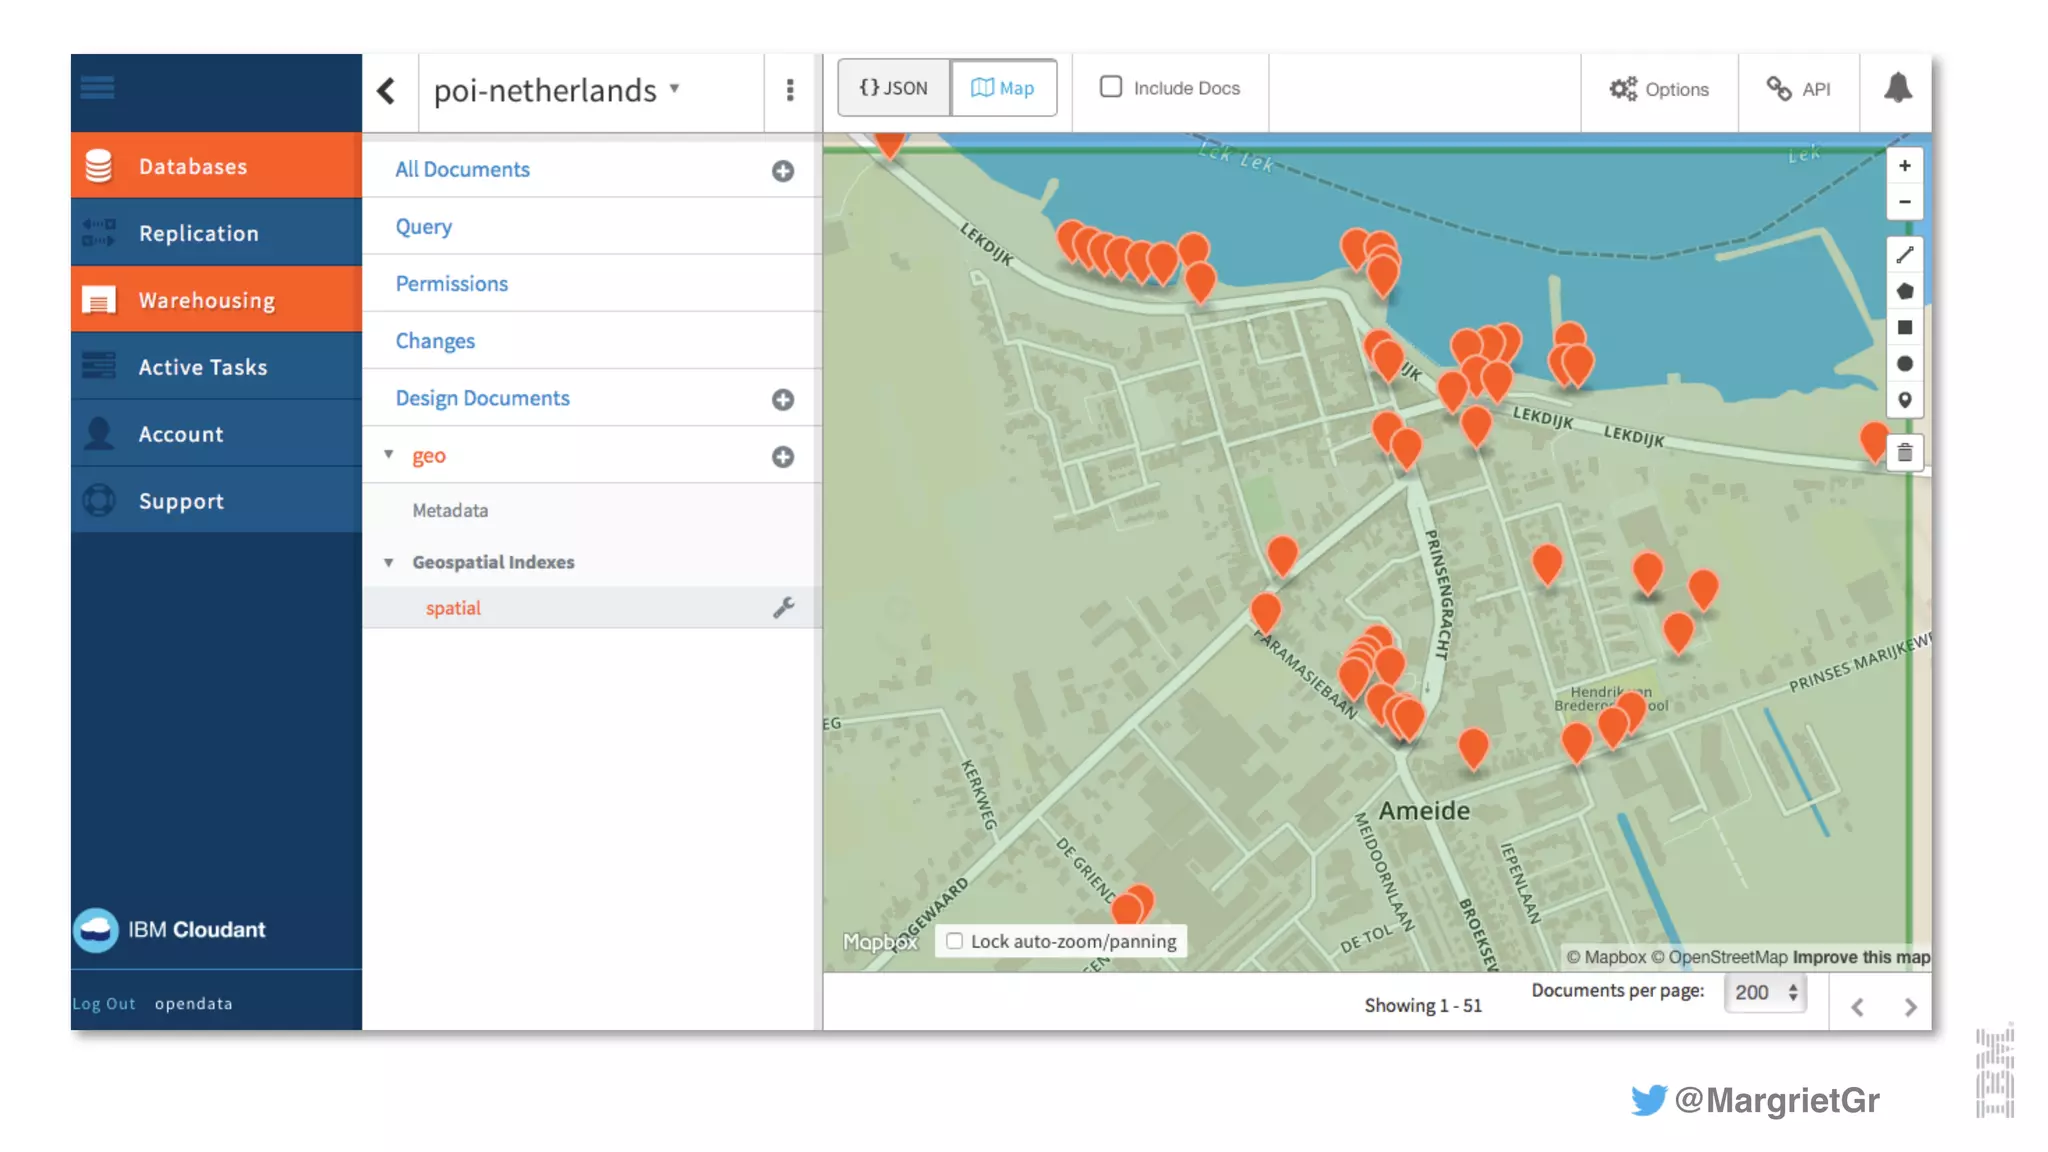Open Replication in the sidebar
The image size is (2048, 1152).
click(x=198, y=233)
